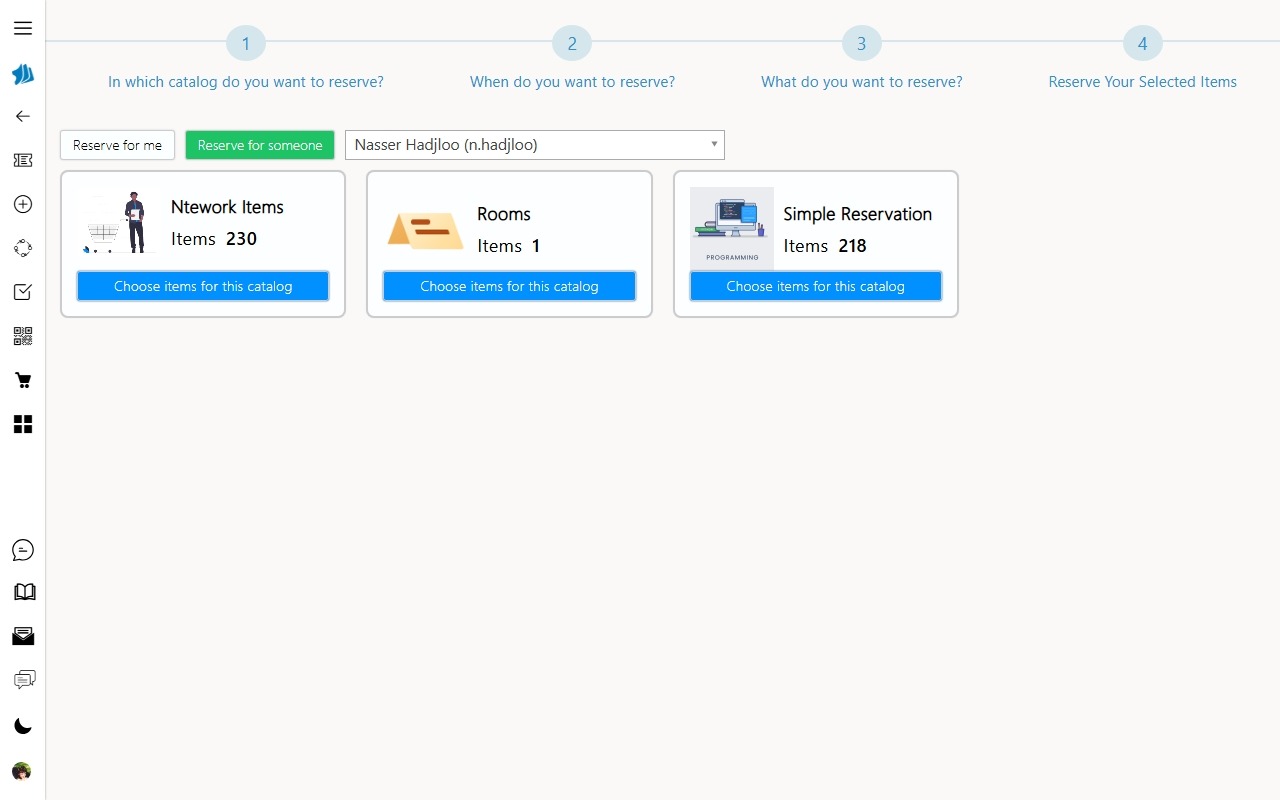Click the back arrow icon
The width and height of the screenshot is (1280, 800).
(x=23, y=116)
